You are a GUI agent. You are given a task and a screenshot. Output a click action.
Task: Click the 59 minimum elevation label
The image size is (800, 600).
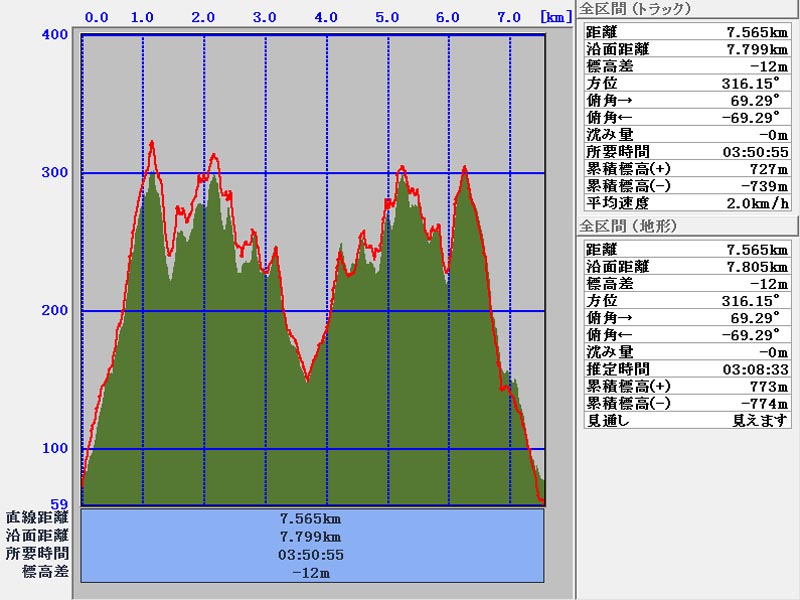pyautogui.click(x=59, y=504)
